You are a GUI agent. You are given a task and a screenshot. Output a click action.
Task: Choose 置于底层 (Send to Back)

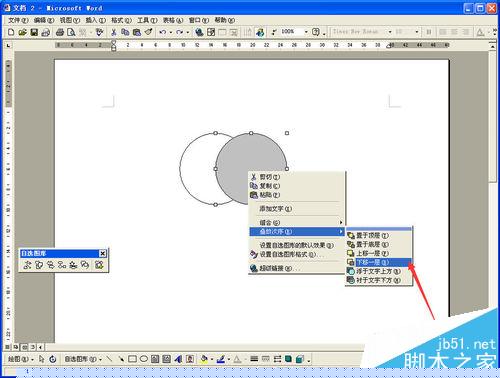pyautogui.click(x=379, y=244)
